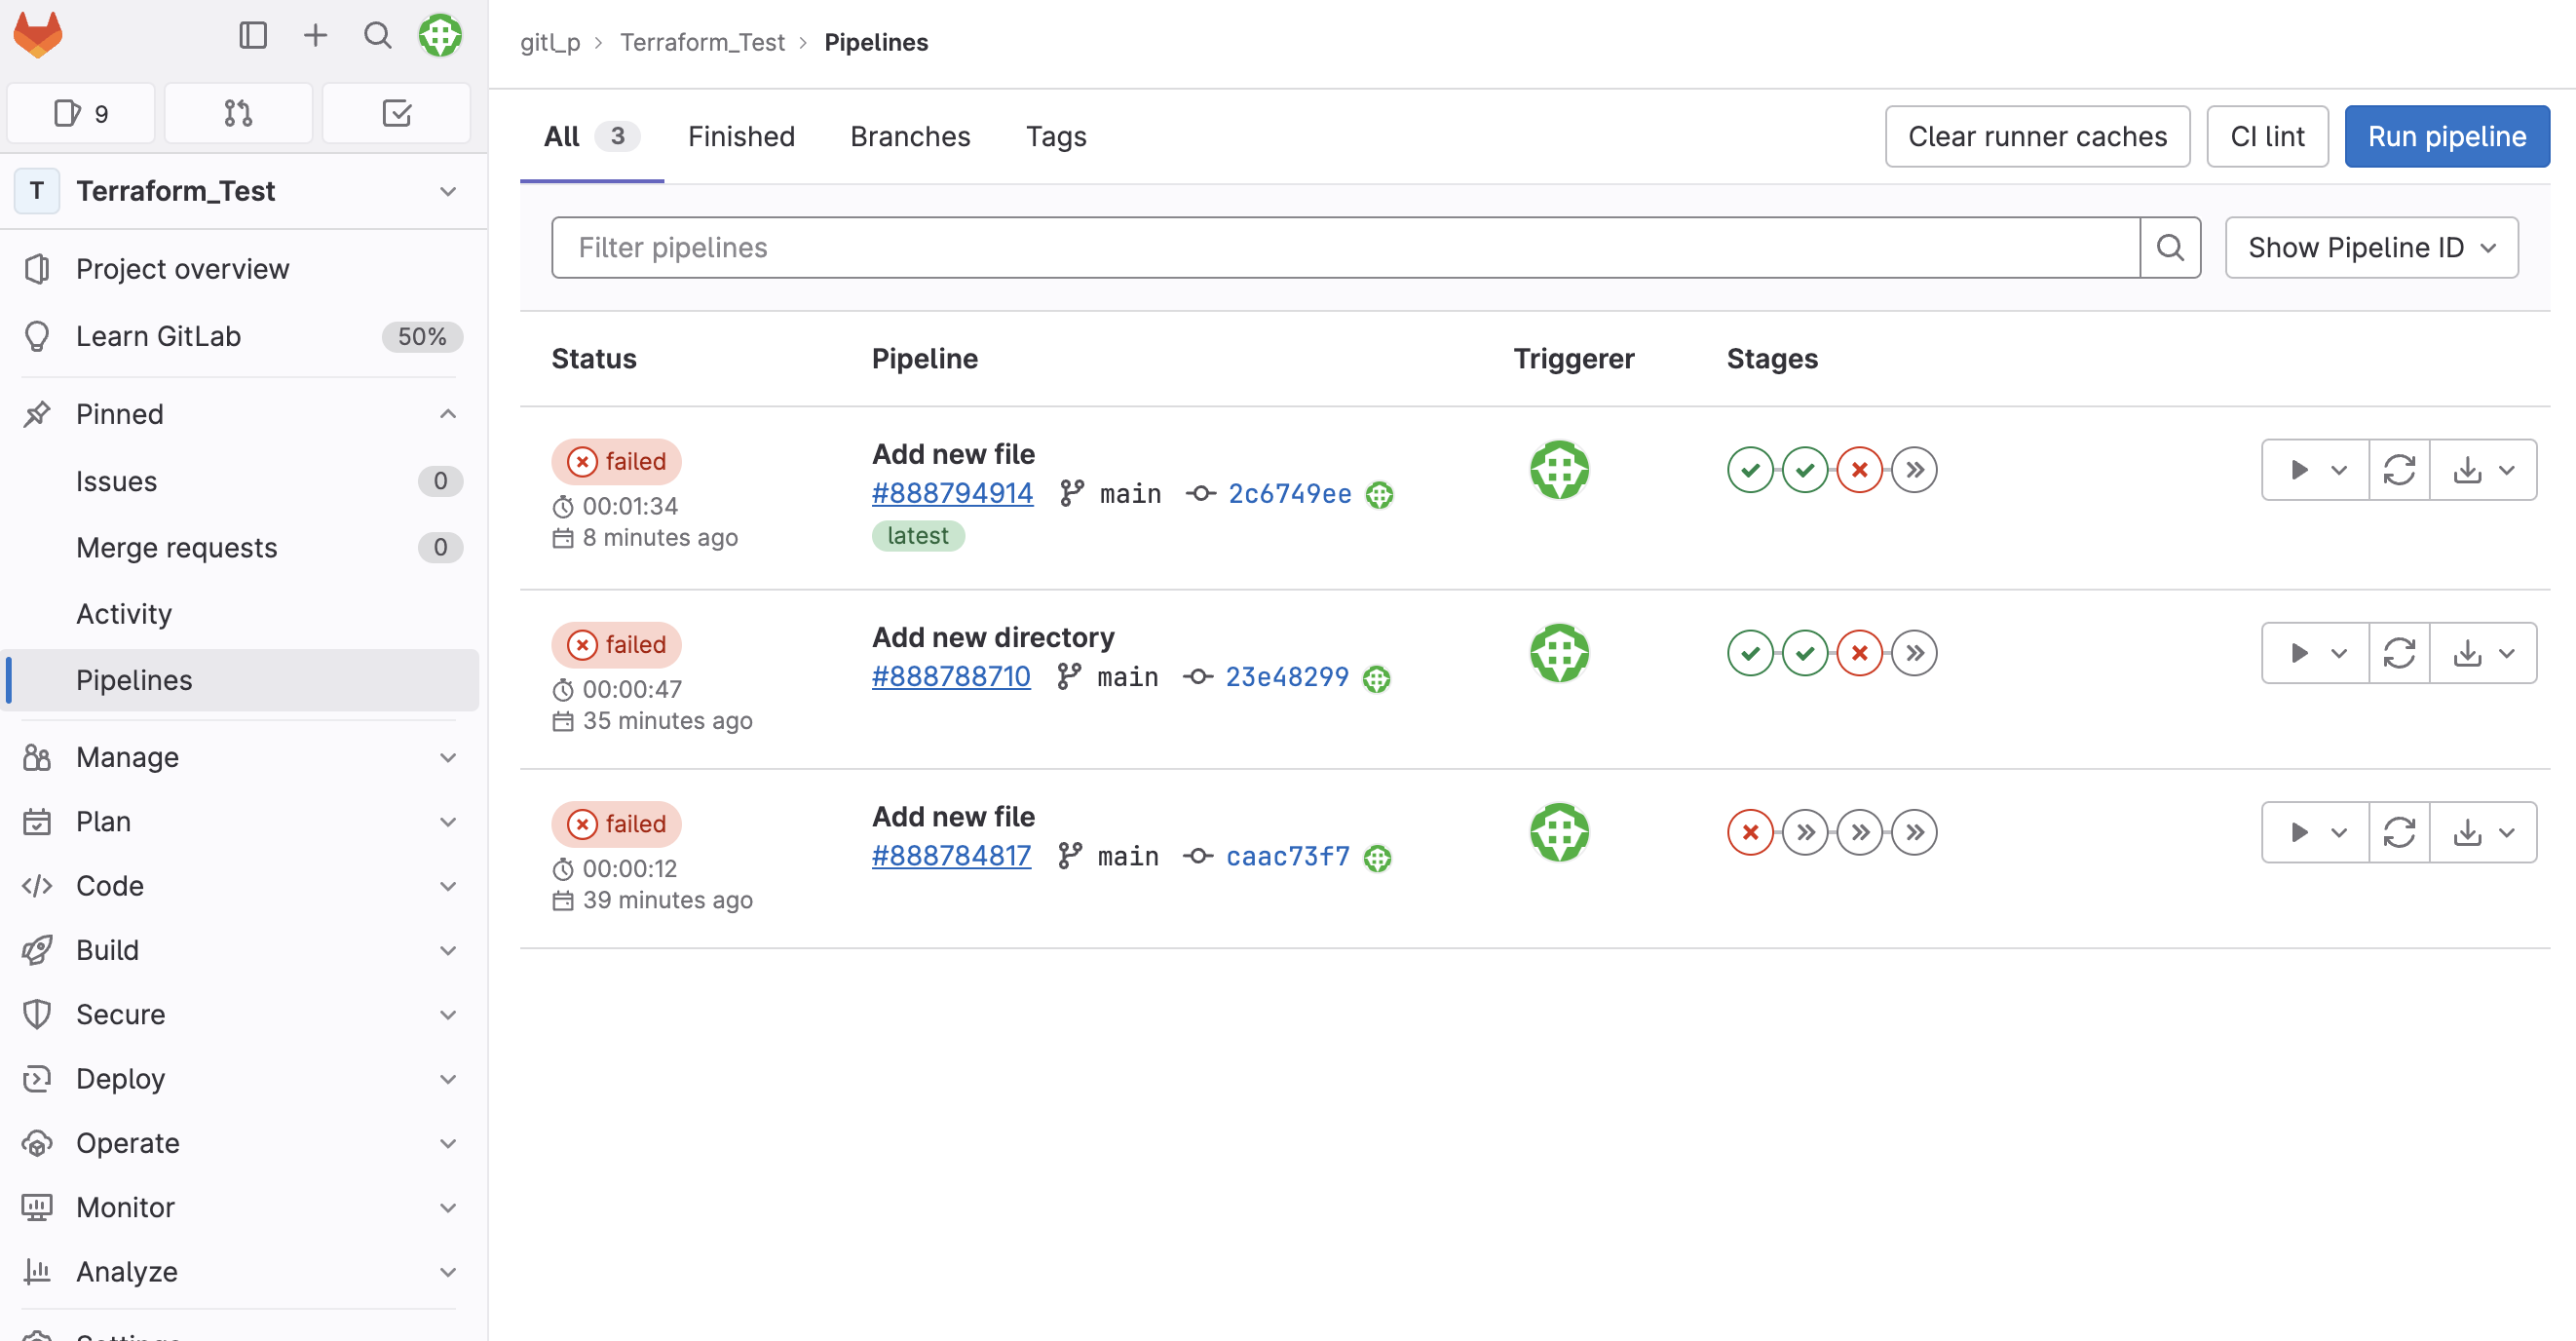Viewport: 2576px width, 1341px height.
Task: Click the Clear runner caches button
Action: (x=2037, y=136)
